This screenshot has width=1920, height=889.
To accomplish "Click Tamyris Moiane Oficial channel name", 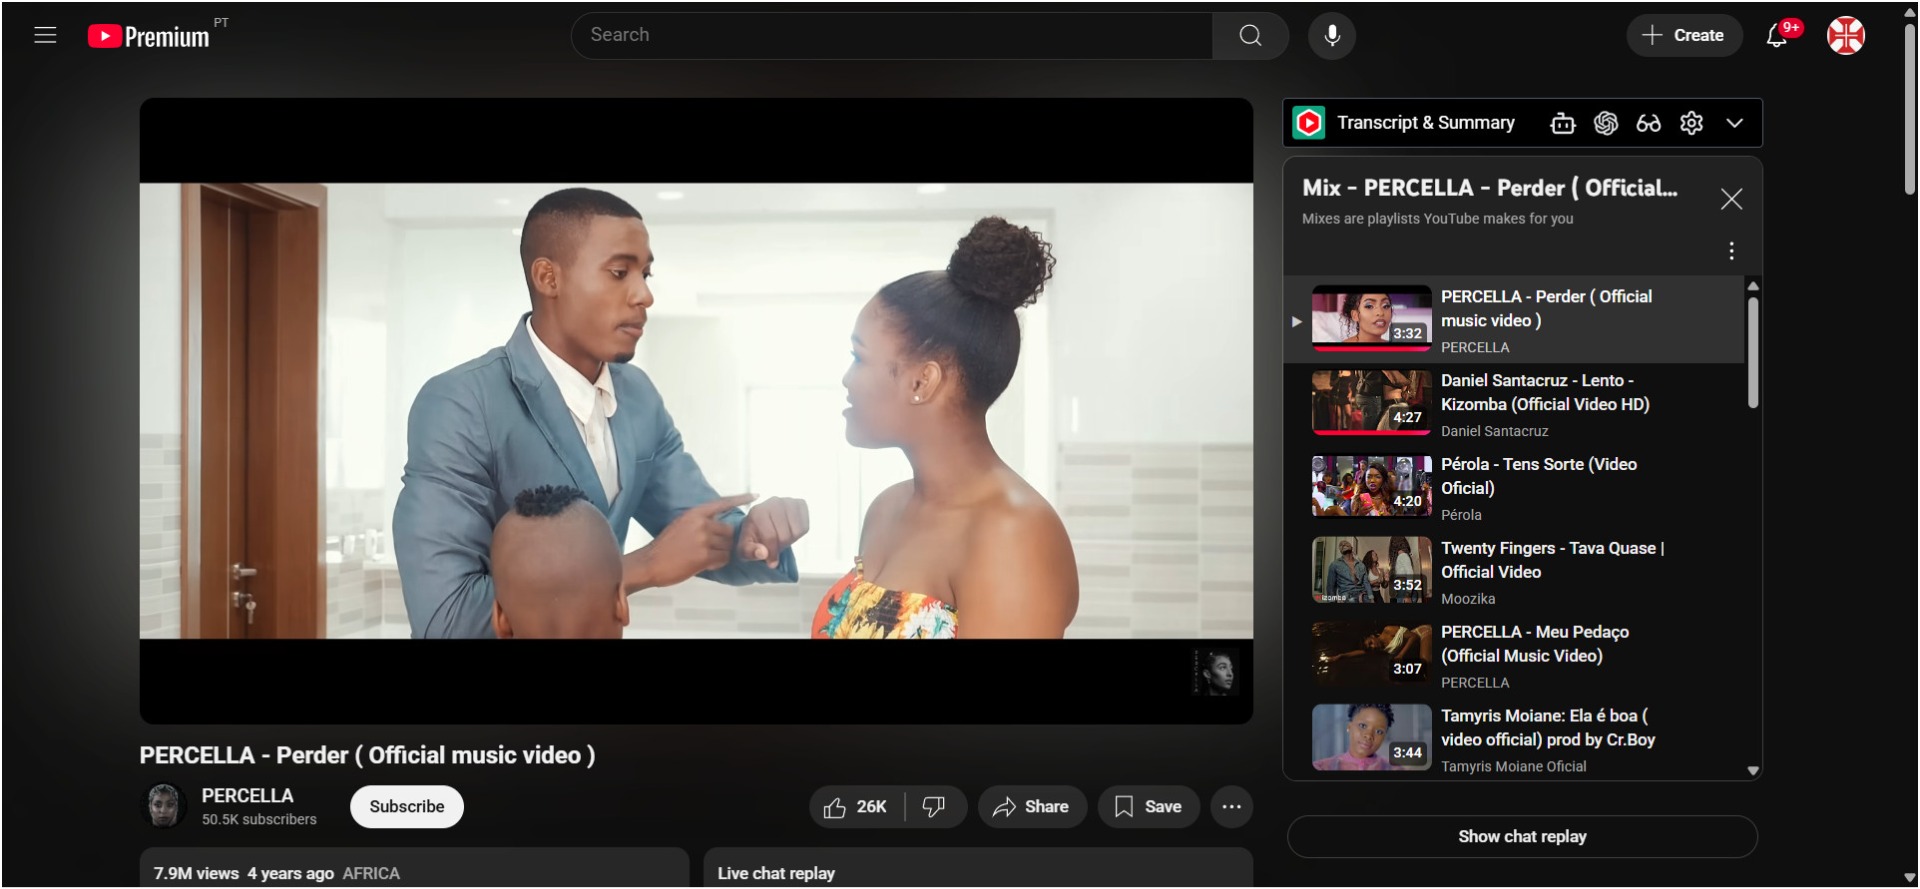I will click(x=1513, y=767).
